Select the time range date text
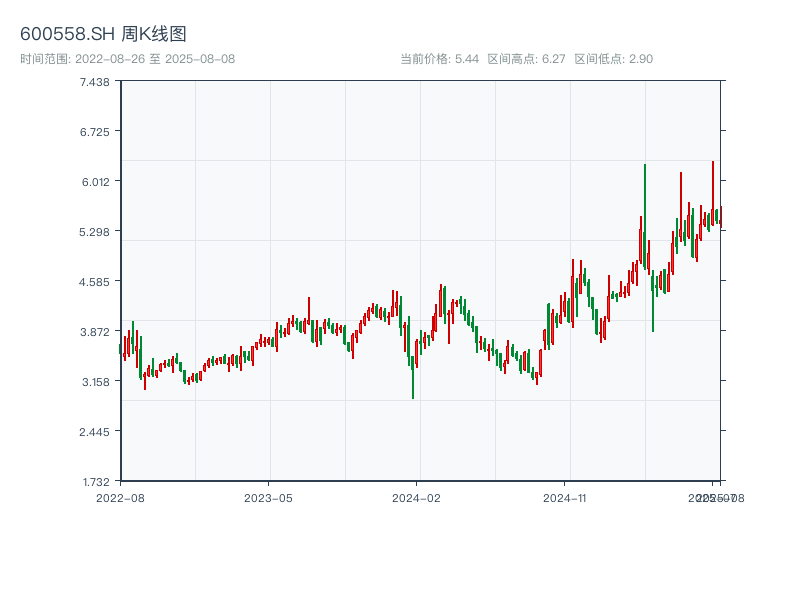Viewport: 800px width, 600px height. [127, 59]
